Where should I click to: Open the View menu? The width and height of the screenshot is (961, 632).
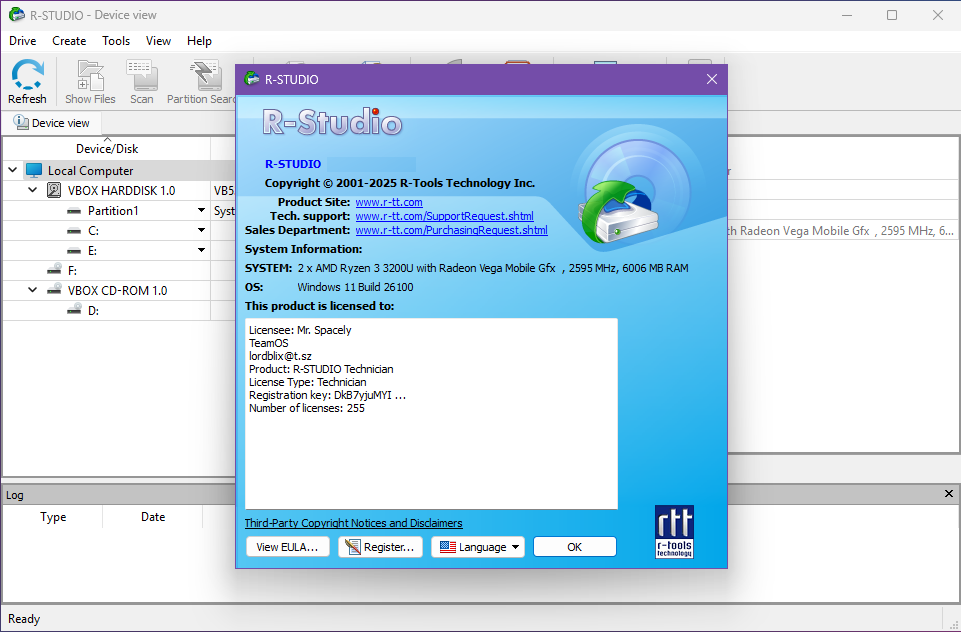coord(158,41)
